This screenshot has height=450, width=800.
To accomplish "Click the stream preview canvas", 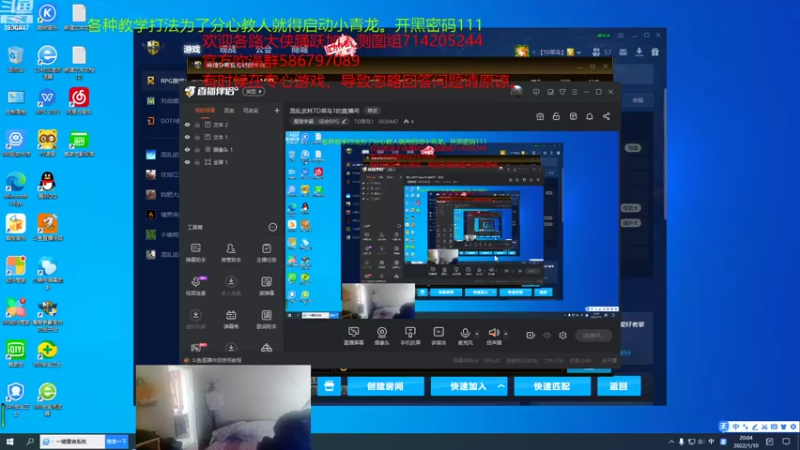I will point(452,225).
